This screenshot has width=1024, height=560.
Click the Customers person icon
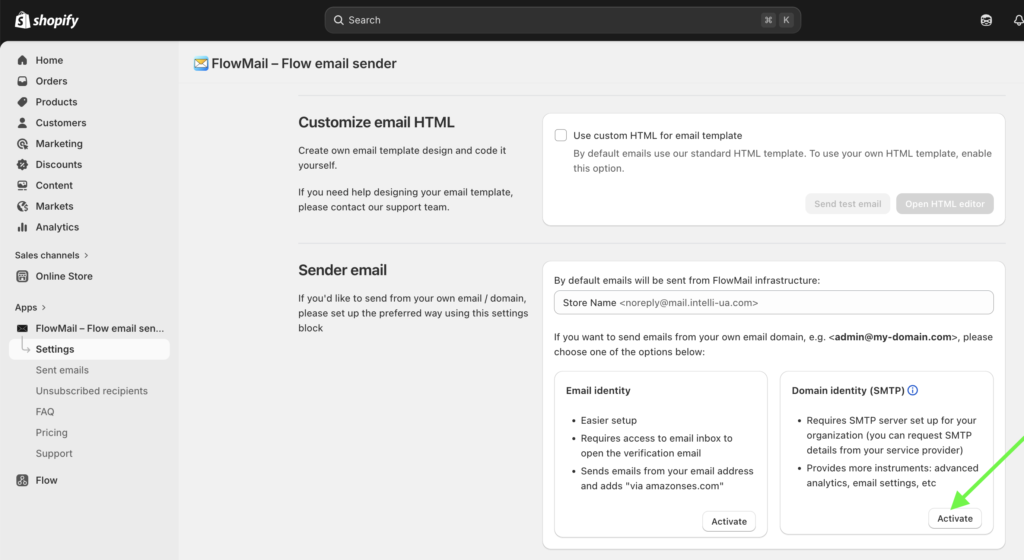click(x=22, y=123)
